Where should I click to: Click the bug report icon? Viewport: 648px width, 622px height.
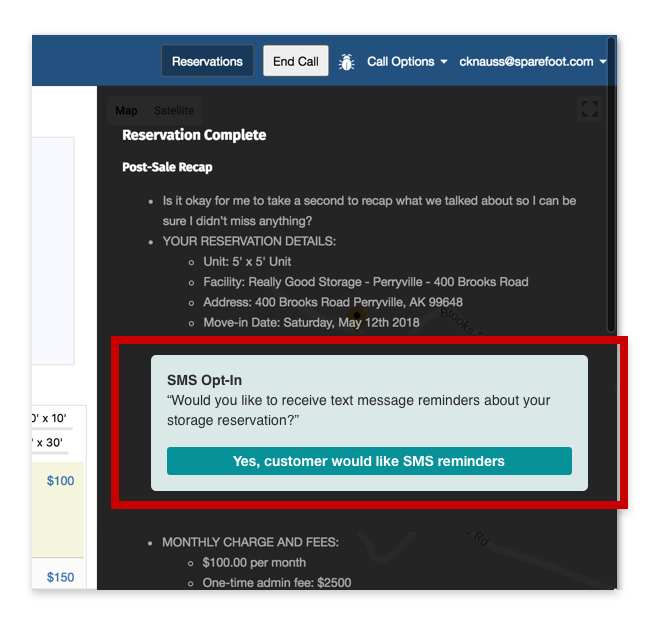346,62
